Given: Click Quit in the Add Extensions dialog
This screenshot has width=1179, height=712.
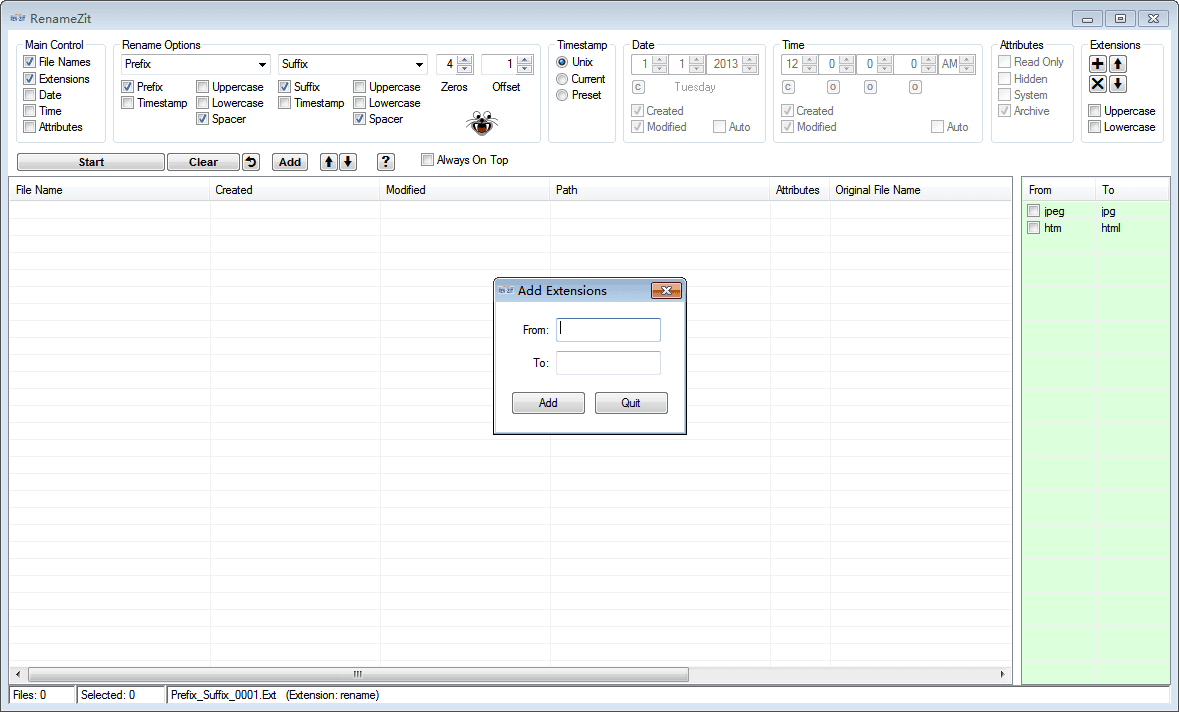Looking at the screenshot, I should tap(631, 403).
